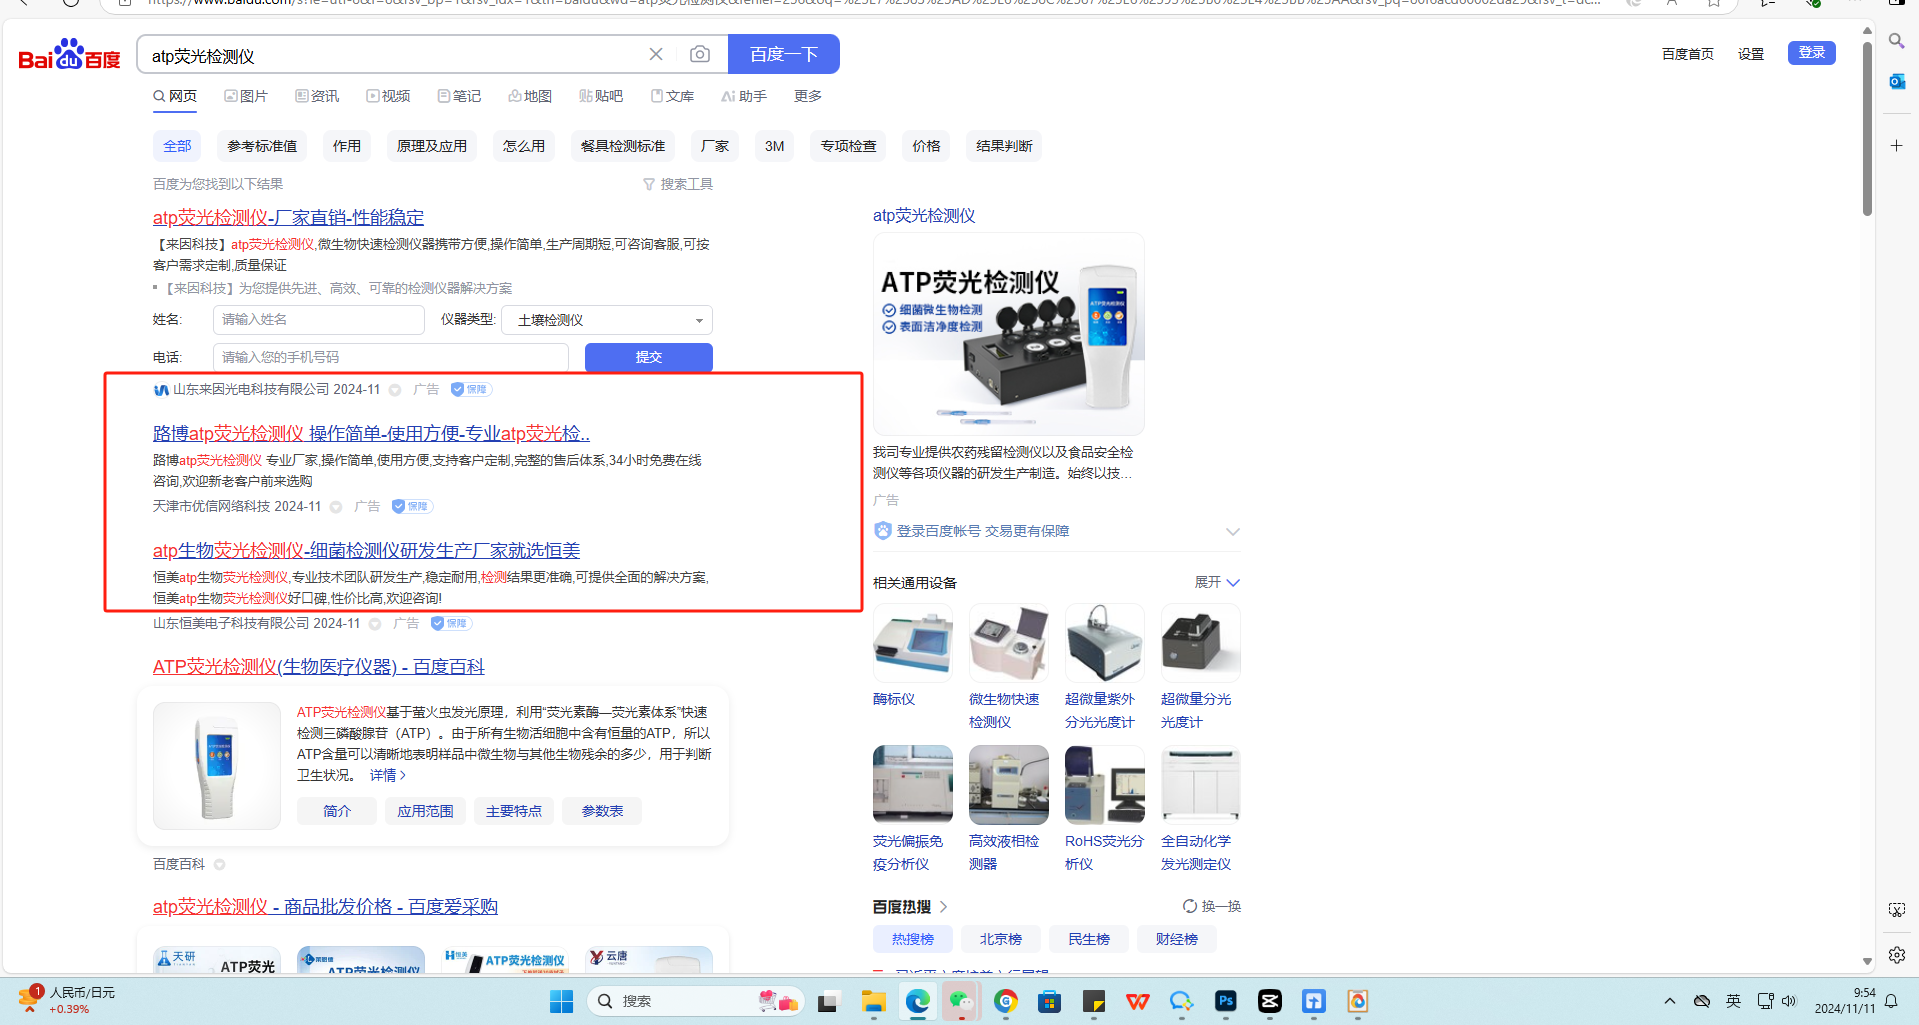1919x1025 pixels.
Task: Click the 保障 badge next to 山东恒美电子科技有限公司
Action: point(451,624)
